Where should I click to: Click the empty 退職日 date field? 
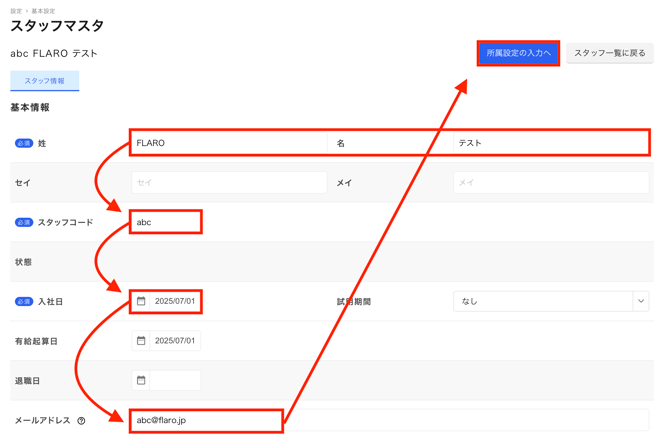pos(175,380)
